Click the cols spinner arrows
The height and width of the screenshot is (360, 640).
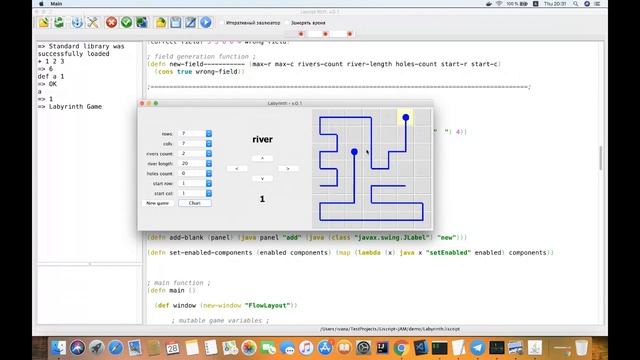209,144
